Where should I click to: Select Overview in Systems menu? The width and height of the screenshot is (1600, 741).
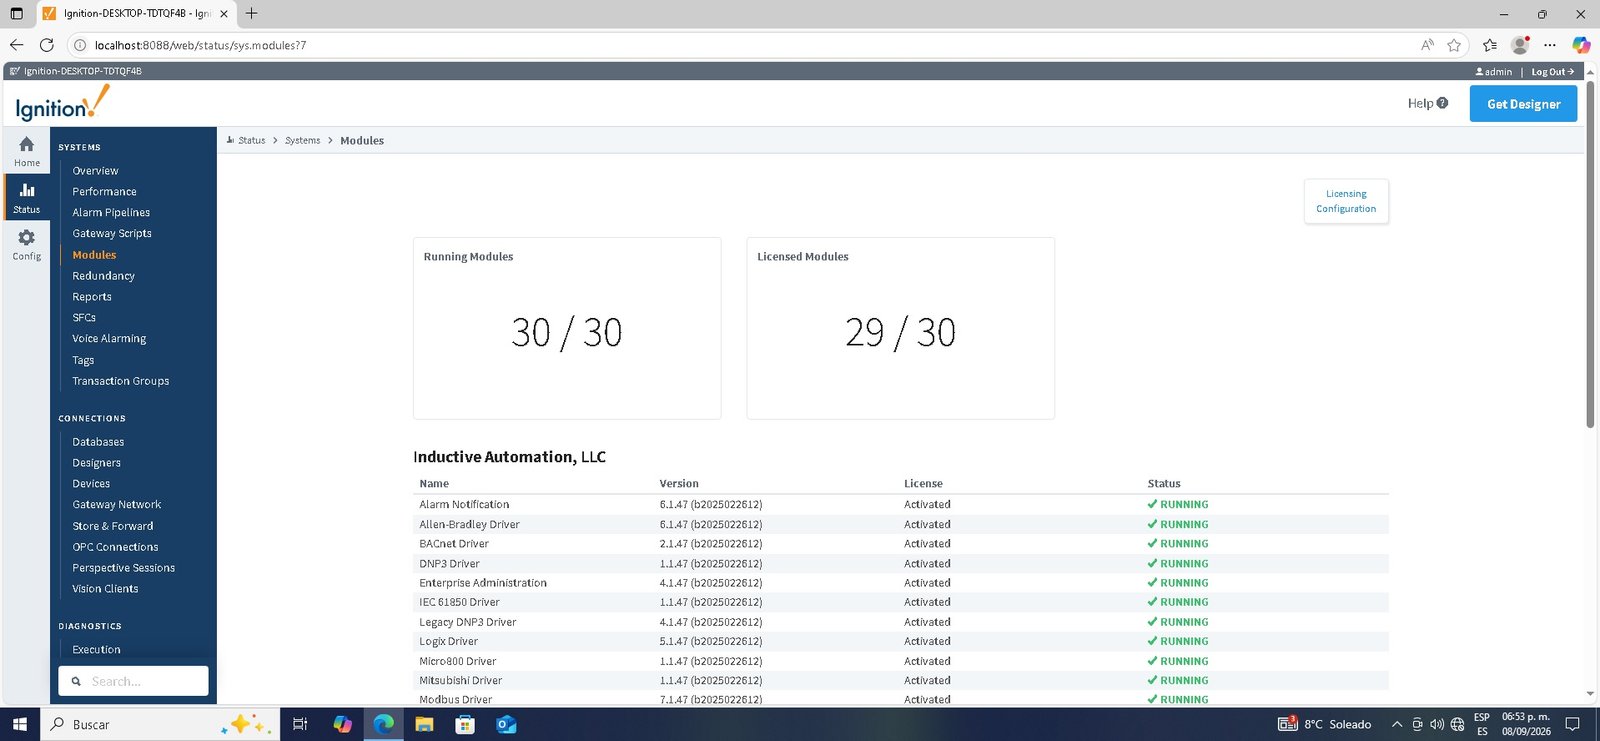point(95,171)
